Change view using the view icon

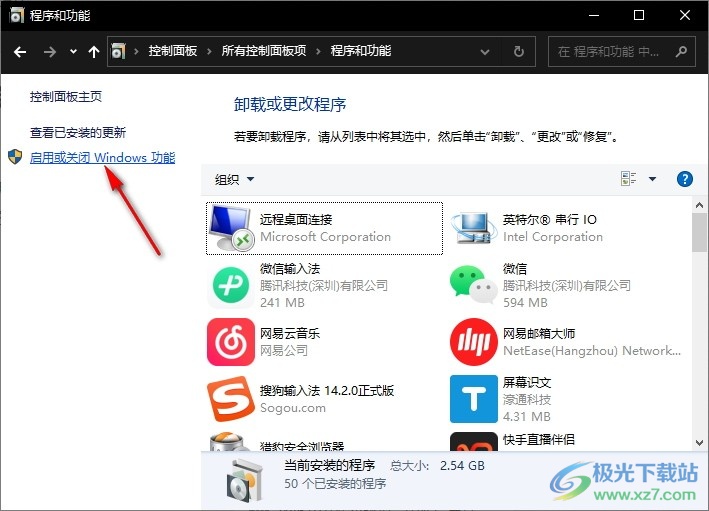(x=629, y=179)
